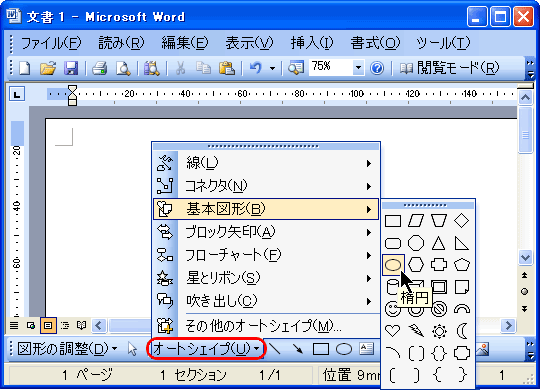The image size is (540, 390).
Task: Open 書式(O) menu
Action: click(375, 43)
